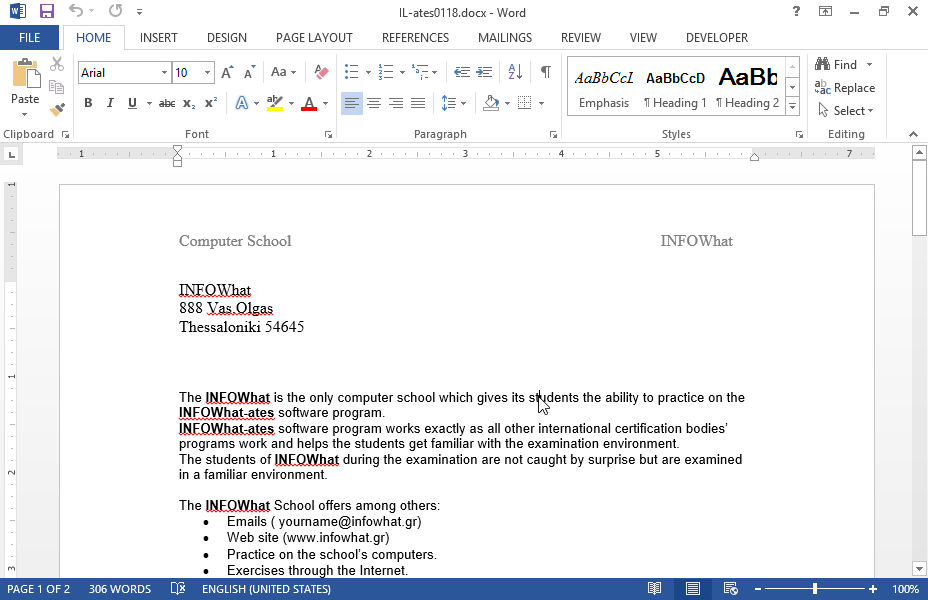Apply strikethrough formatting

[x=167, y=104]
